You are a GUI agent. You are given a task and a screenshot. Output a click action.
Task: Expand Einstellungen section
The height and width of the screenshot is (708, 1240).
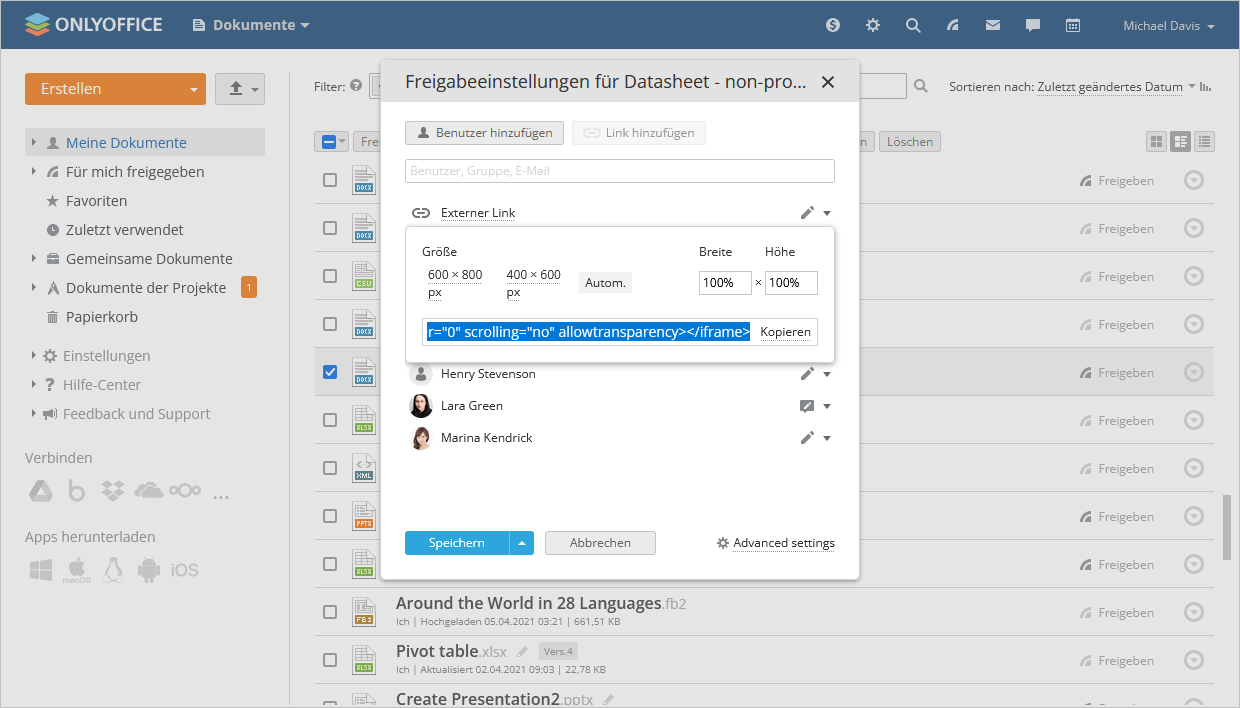[x=33, y=356]
